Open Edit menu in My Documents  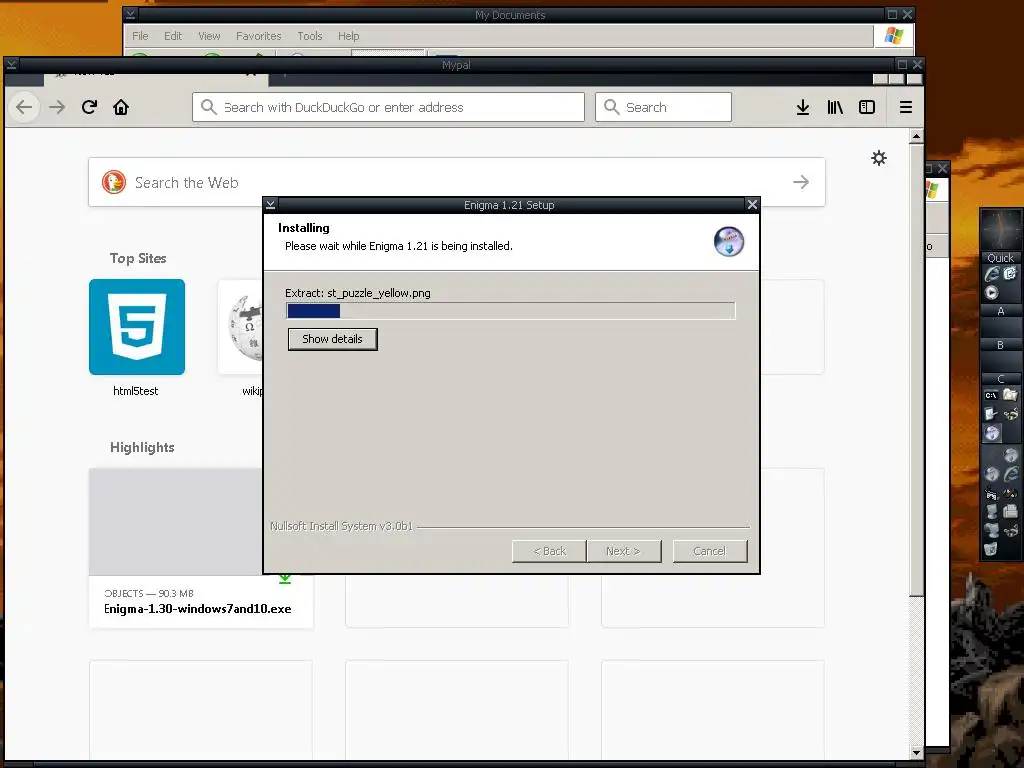coord(173,36)
